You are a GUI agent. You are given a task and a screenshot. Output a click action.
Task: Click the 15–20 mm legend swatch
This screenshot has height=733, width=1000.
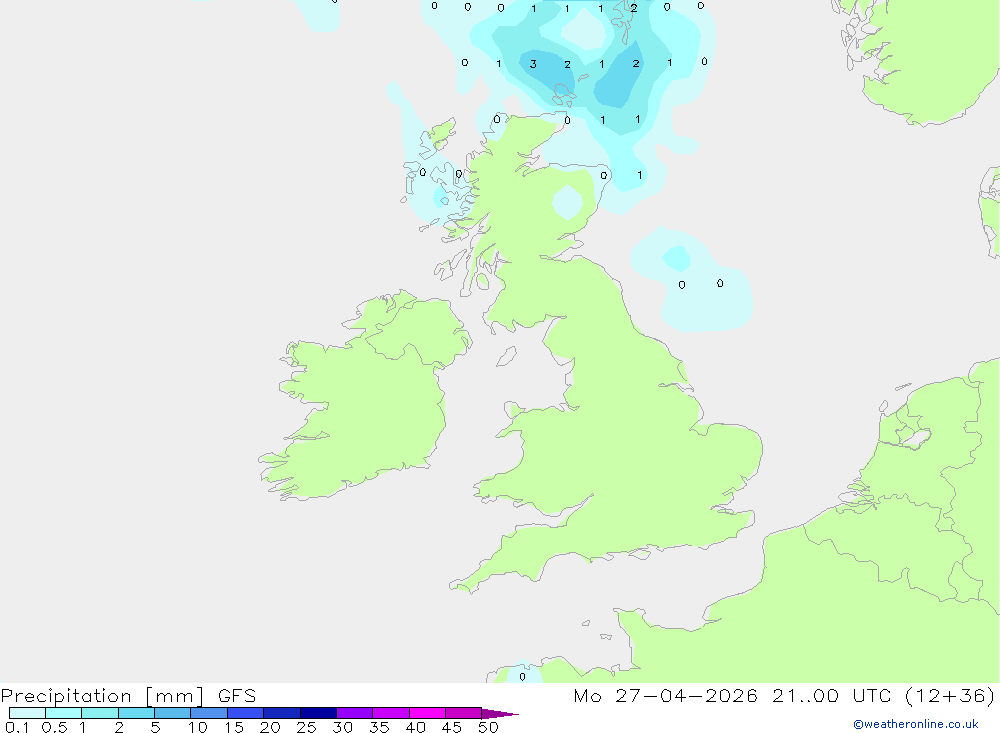[x=246, y=713]
